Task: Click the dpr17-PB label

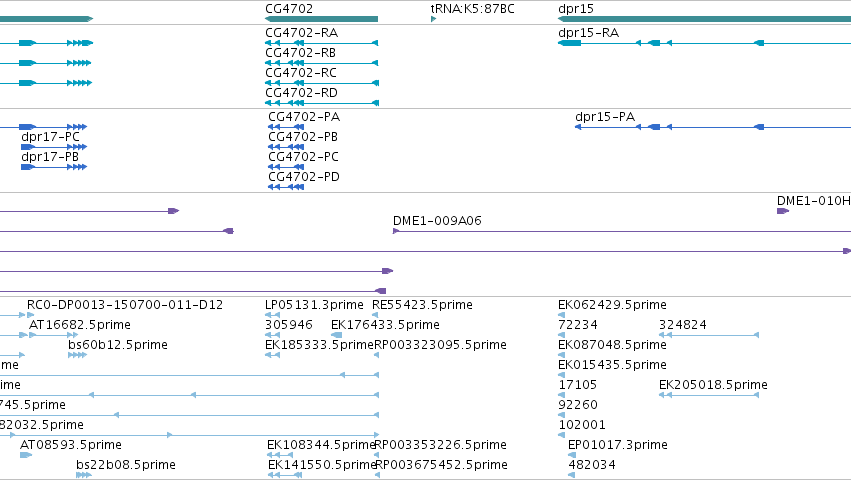Action: [50, 156]
